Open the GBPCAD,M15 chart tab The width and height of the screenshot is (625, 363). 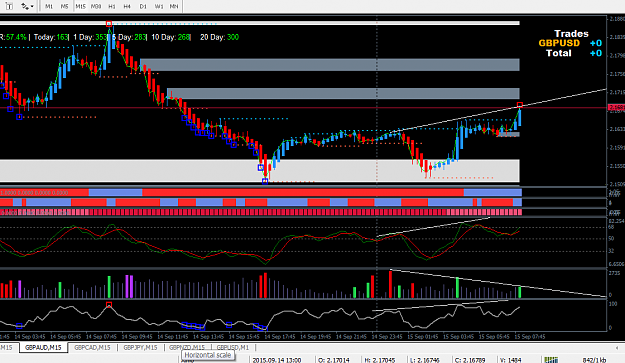[92, 347]
